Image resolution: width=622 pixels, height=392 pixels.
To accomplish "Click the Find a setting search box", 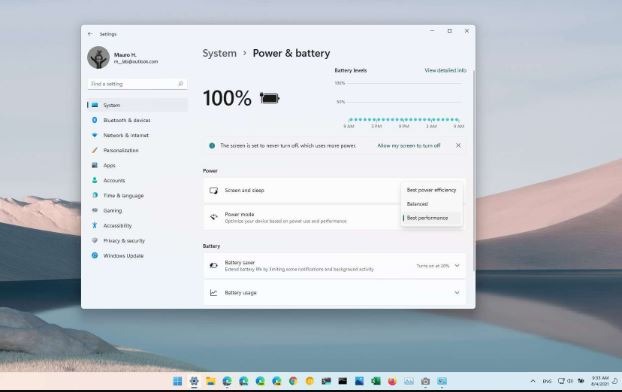I will [137, 84].
